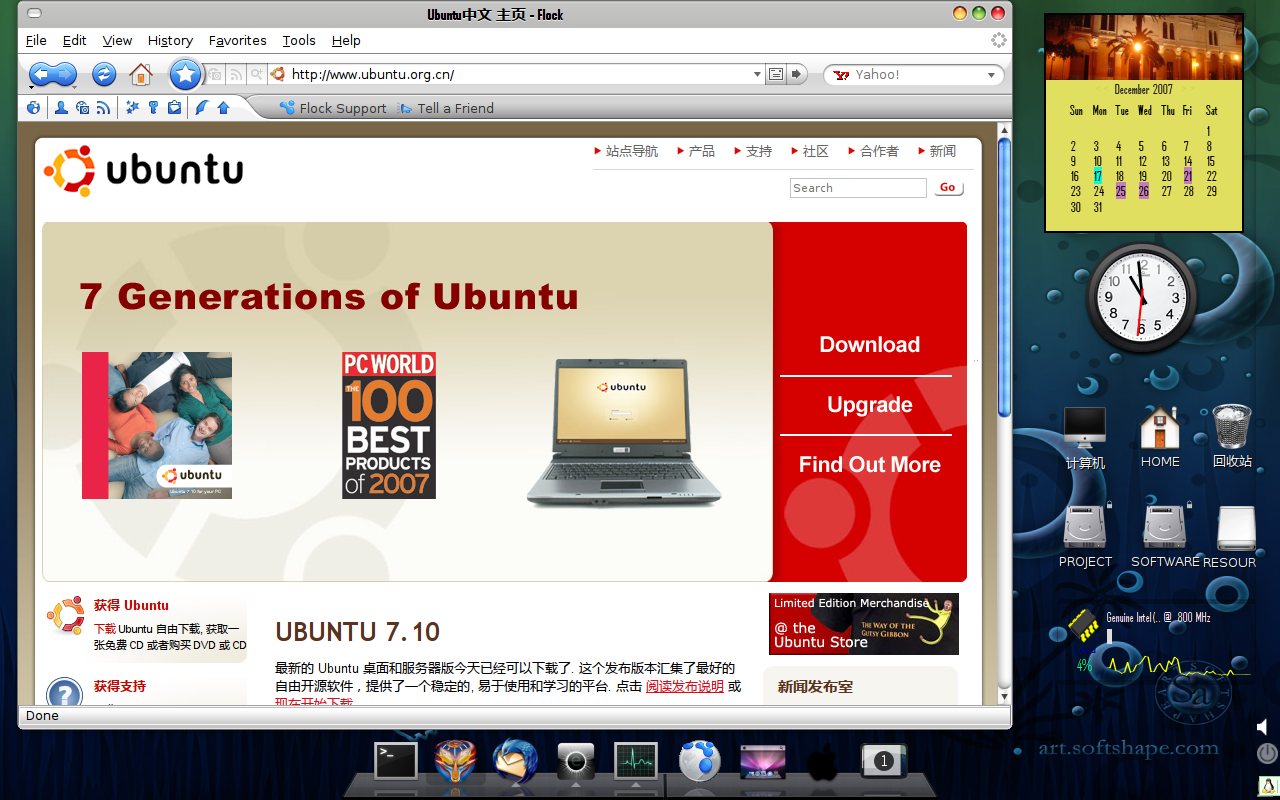
Task: Open the Media Bar camera icon in Flock toolbar
Action: [x=82, y=108]
